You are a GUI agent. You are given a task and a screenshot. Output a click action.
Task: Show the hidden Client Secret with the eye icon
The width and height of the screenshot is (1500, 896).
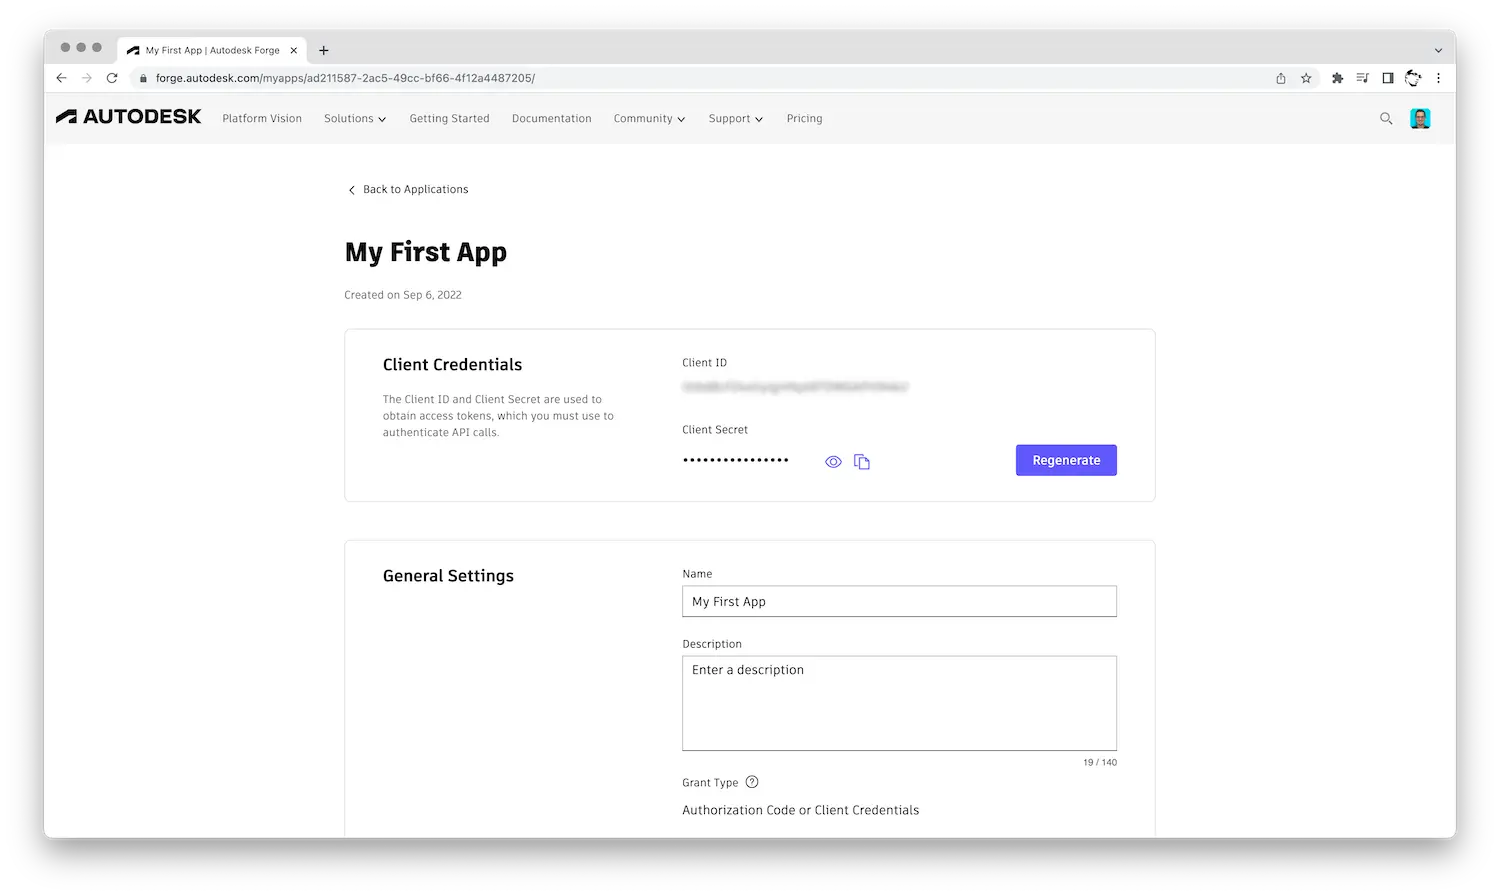(x=833, y=462)
